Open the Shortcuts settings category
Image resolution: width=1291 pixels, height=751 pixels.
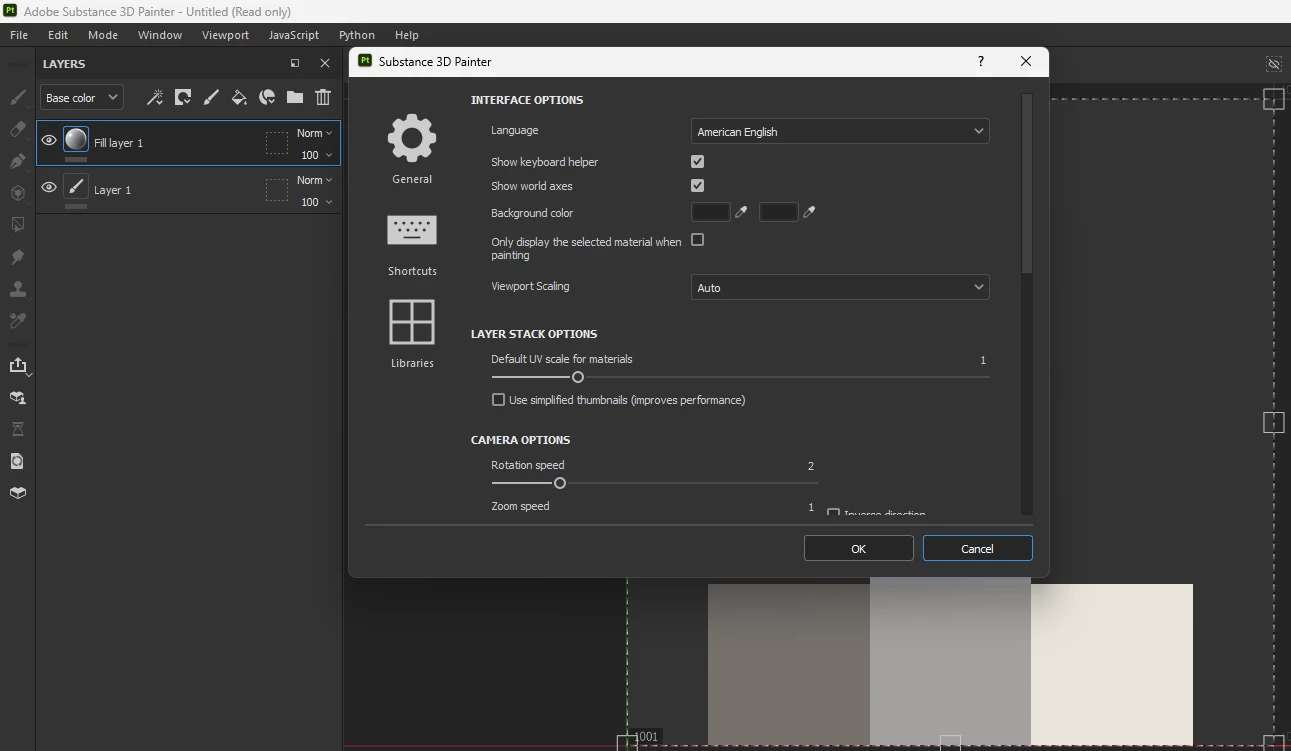point(412,245)
